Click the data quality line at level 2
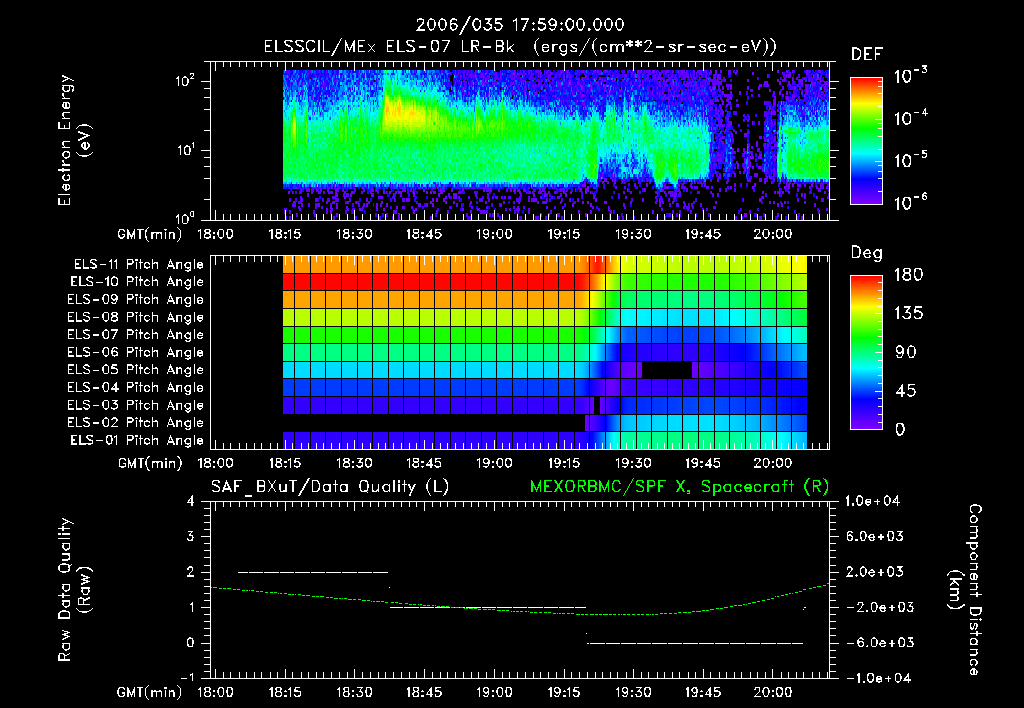The width and height of the screenshot is (1024, 708). click(313, 572)
